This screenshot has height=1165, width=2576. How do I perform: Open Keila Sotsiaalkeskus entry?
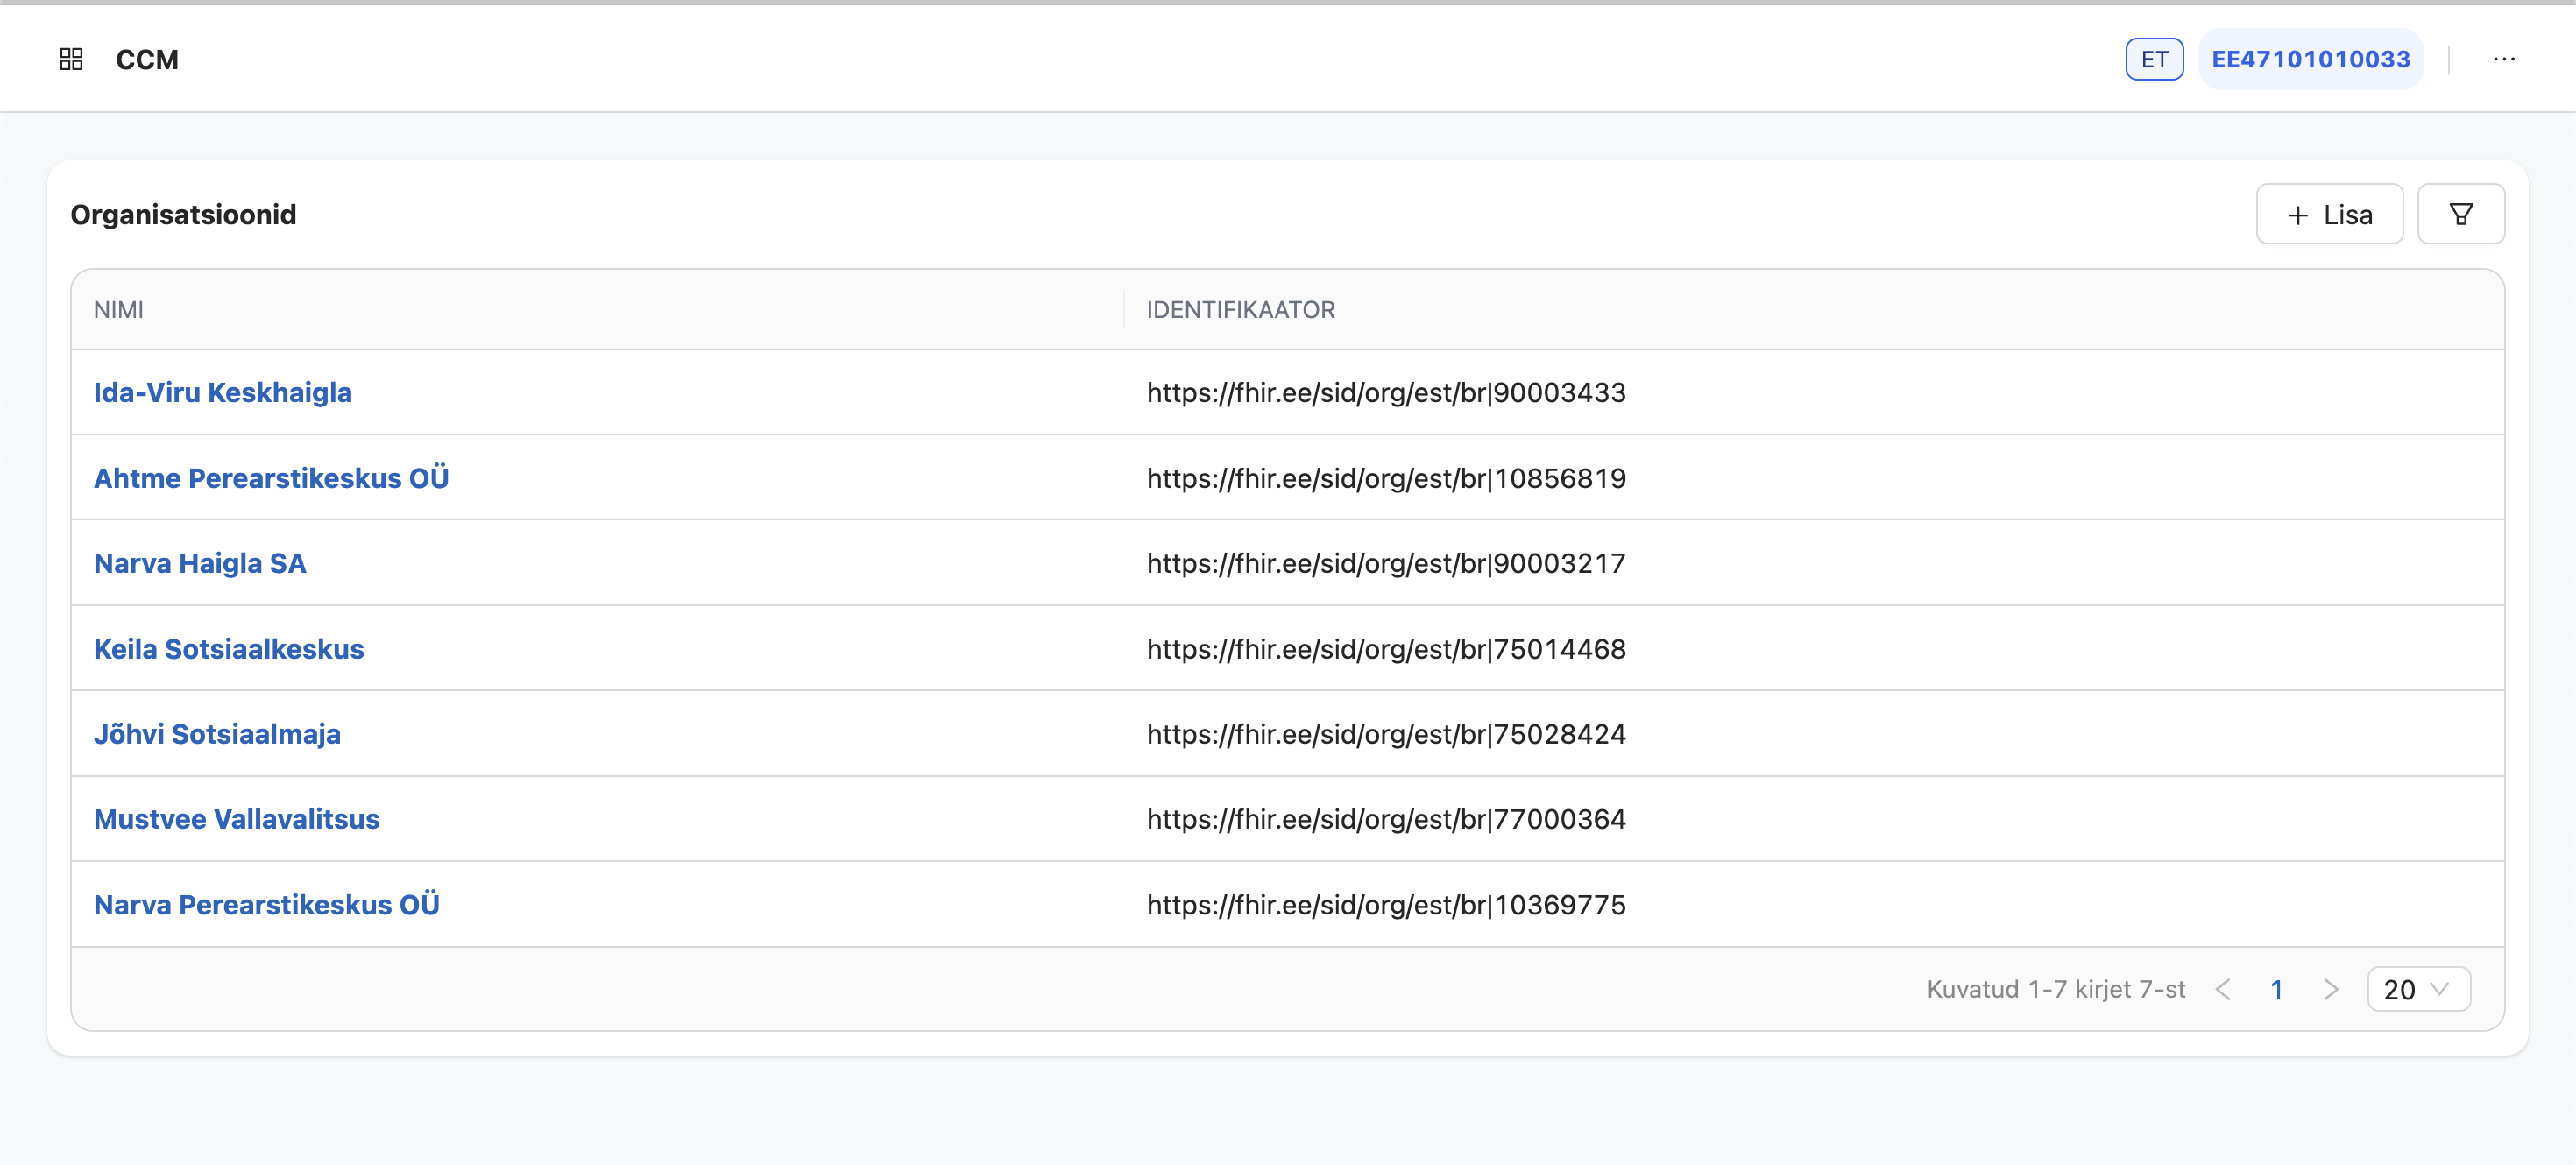click(x=228, y=649)
